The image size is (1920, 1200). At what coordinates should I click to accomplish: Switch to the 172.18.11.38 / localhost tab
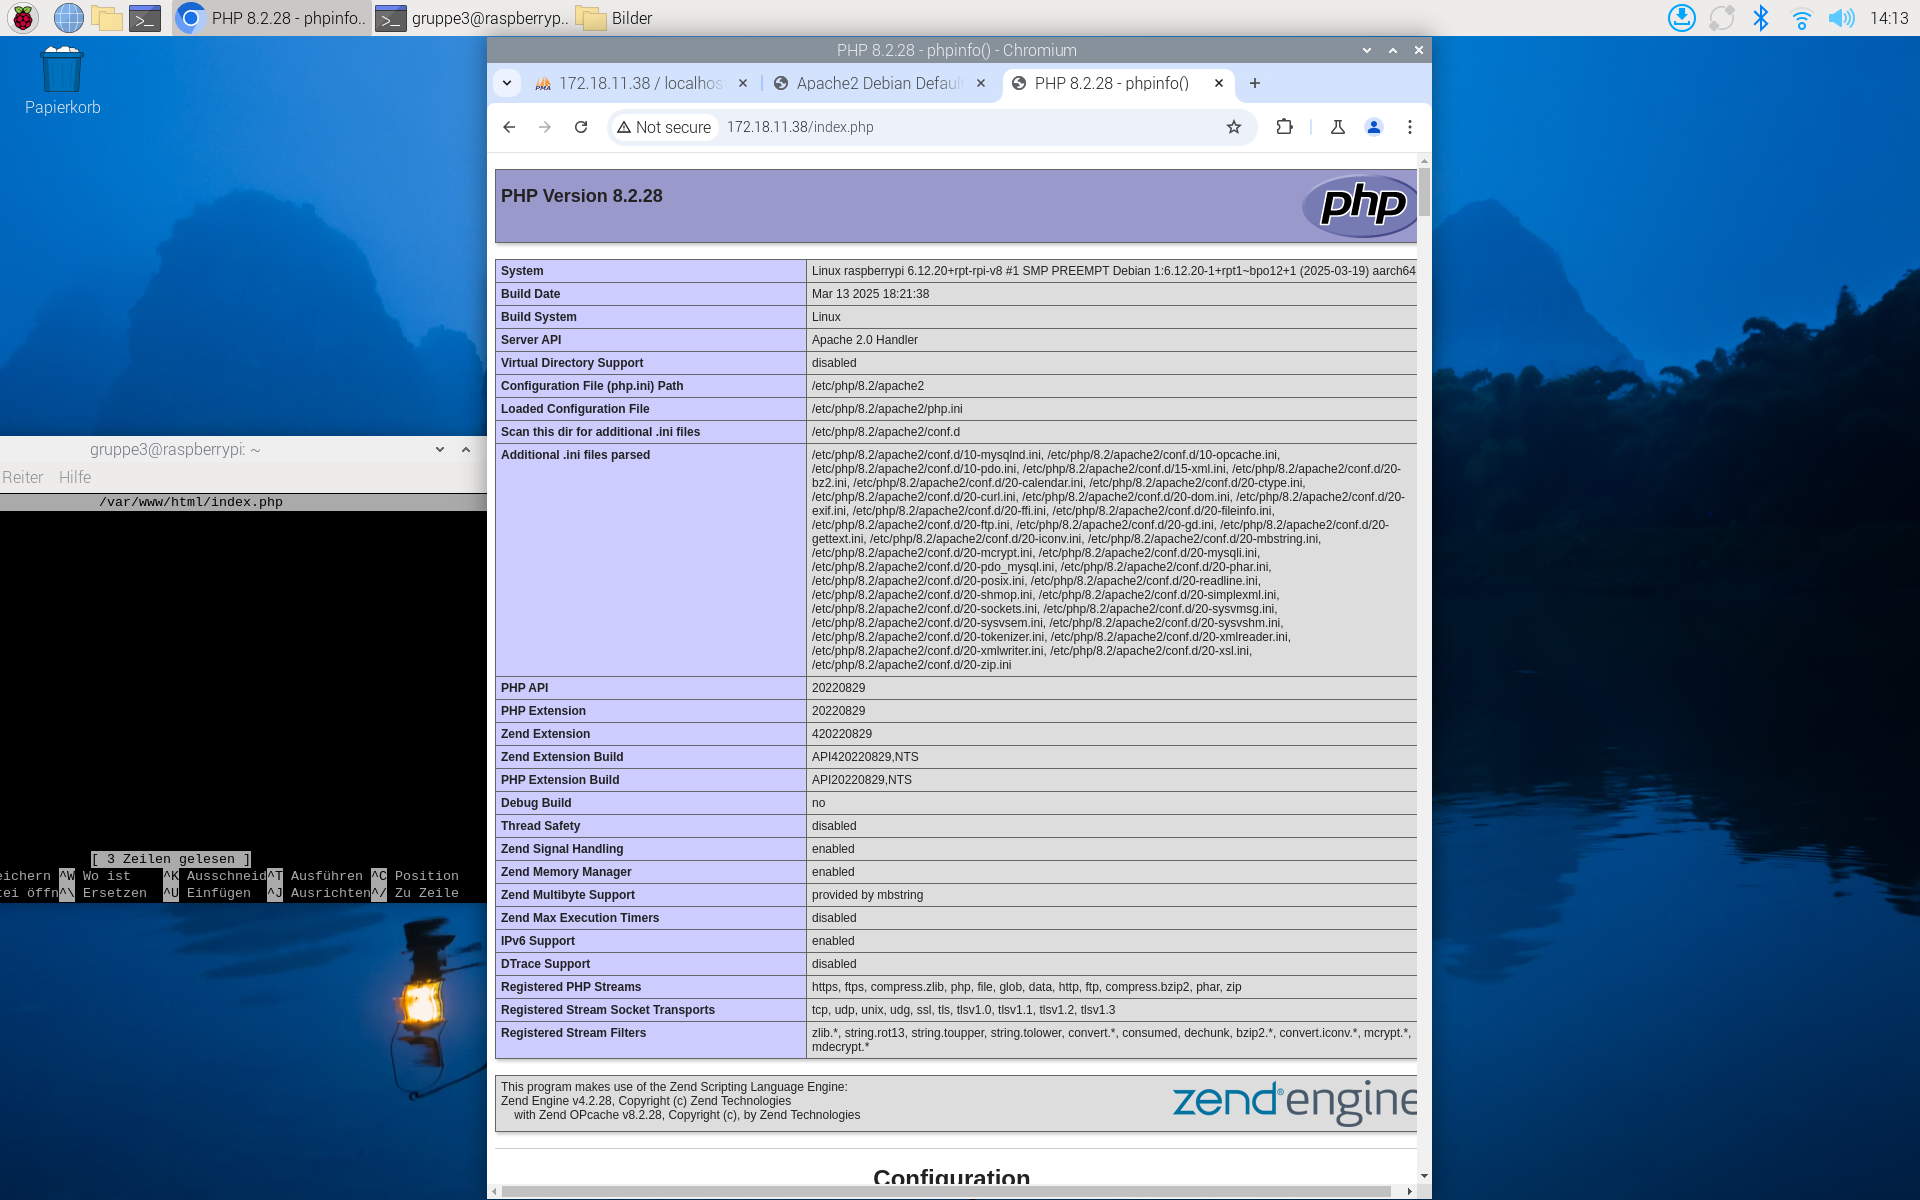click(x=640, y=83)
